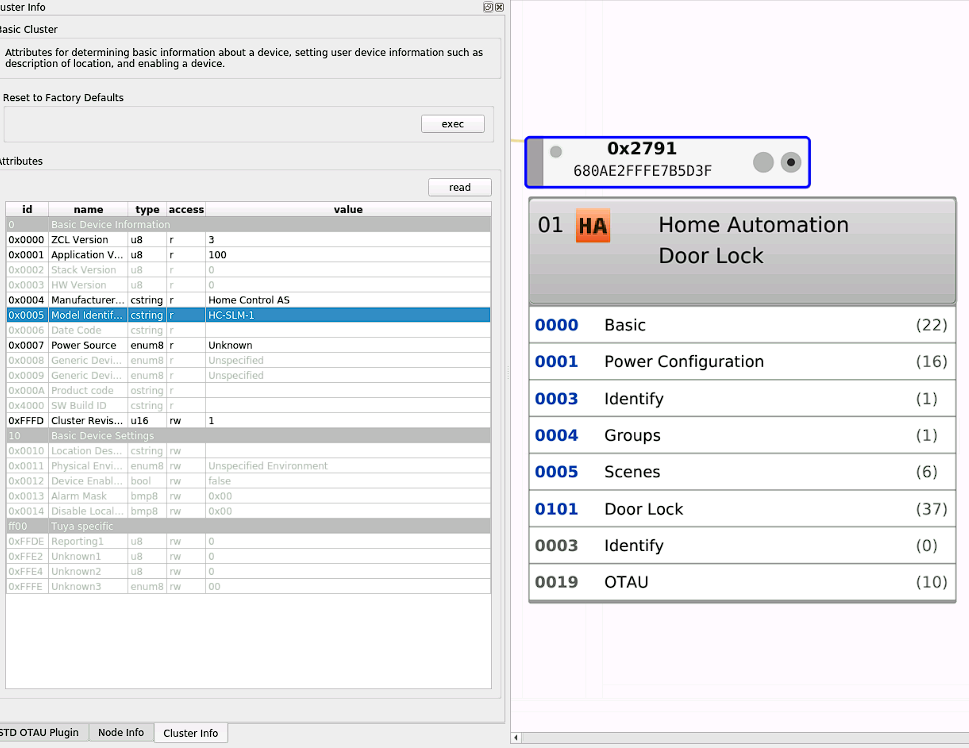
Task: Open the Door Lock cluster 0101
Action: click(742, 508)
